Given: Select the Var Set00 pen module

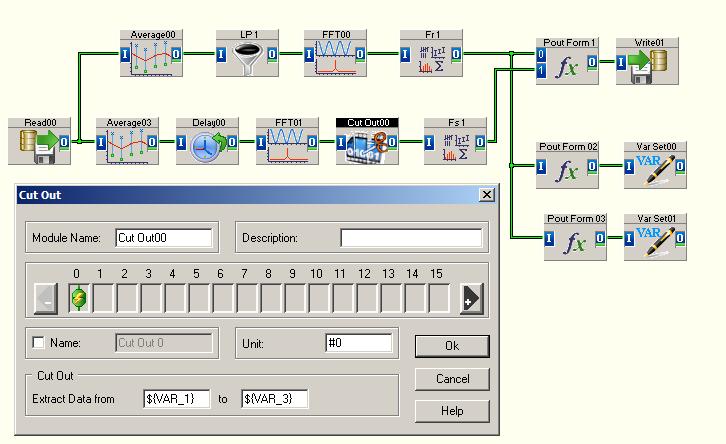Looking at the screenshot, I should [x=655, y=165].
